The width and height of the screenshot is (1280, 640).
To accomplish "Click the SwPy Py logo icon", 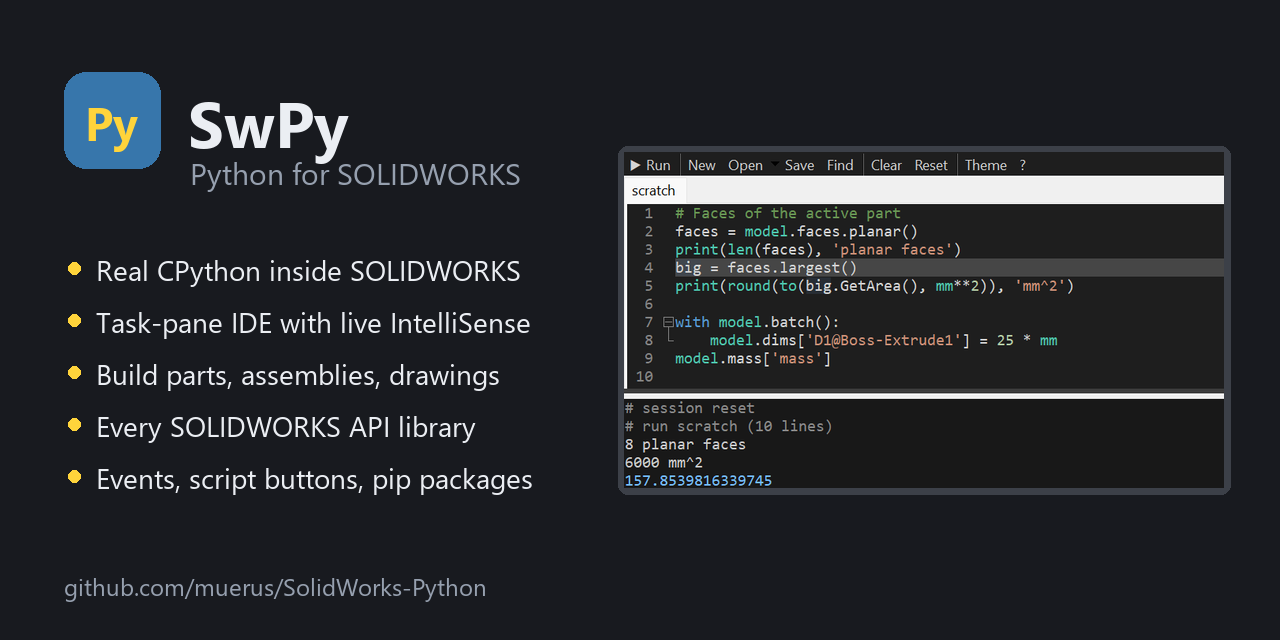I will point(112,120).
